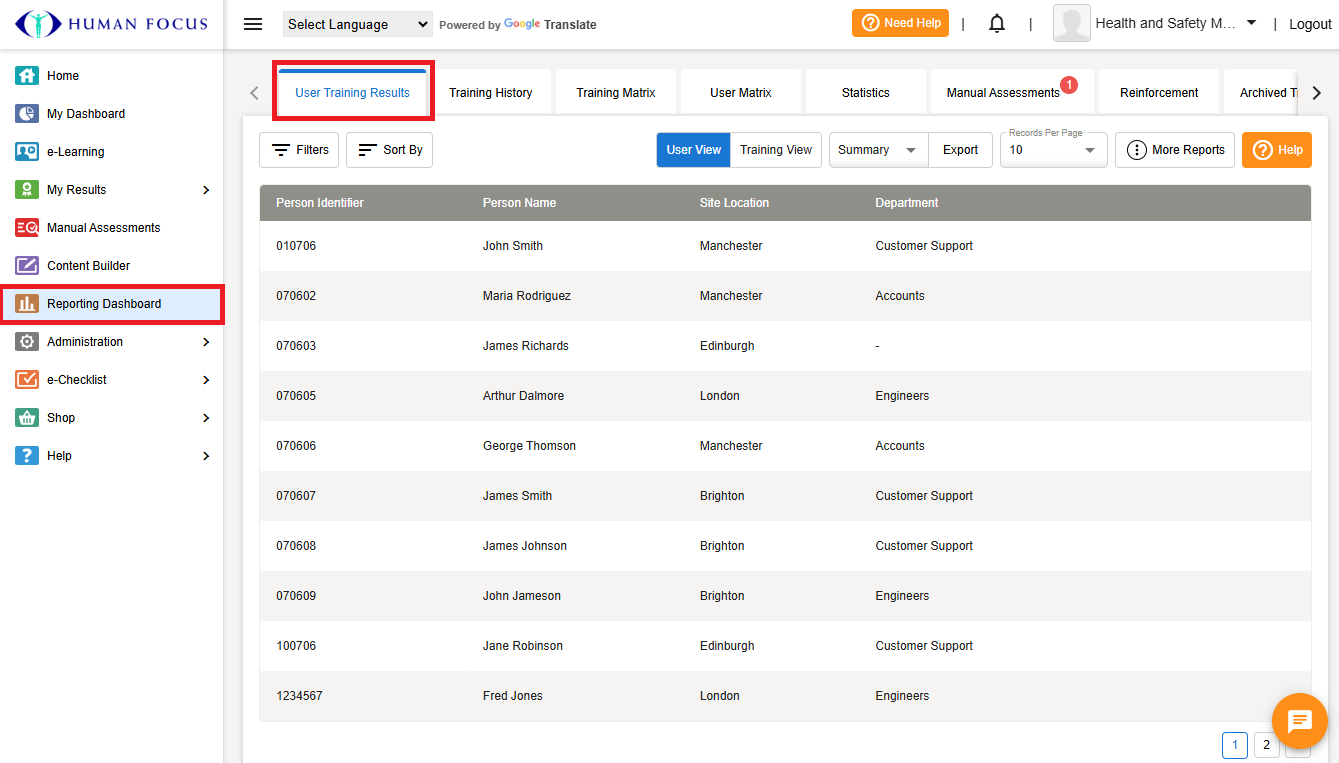Switch to User View toggle

pos(693,150)
